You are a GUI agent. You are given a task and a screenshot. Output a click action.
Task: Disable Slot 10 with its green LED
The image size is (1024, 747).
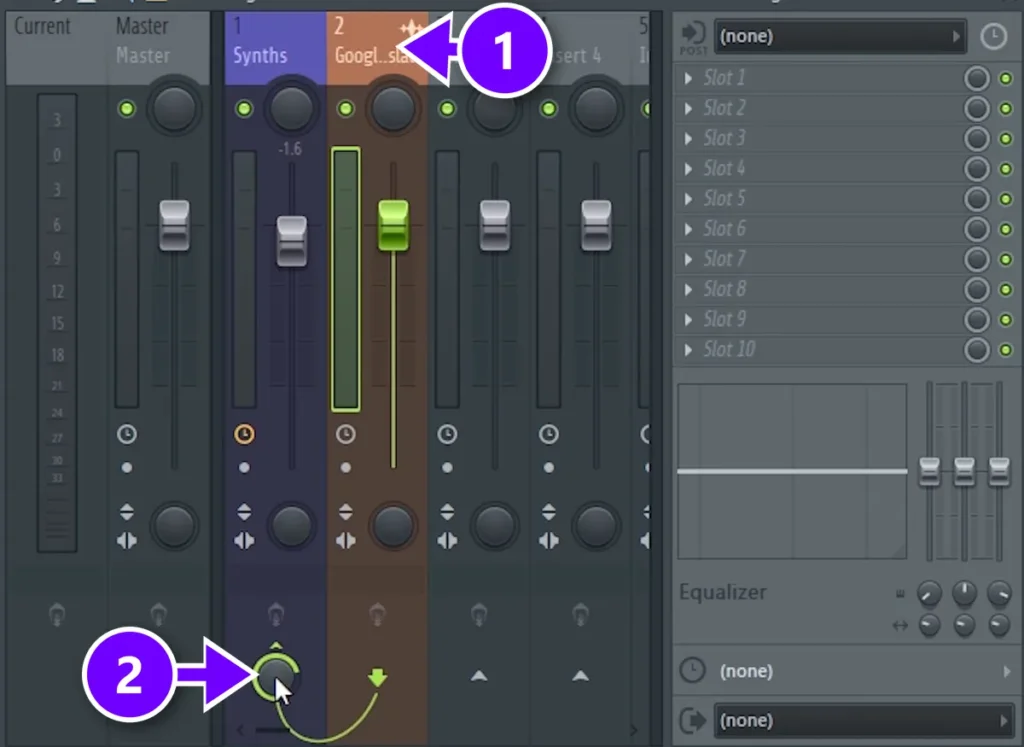(x=1006, y=350)
